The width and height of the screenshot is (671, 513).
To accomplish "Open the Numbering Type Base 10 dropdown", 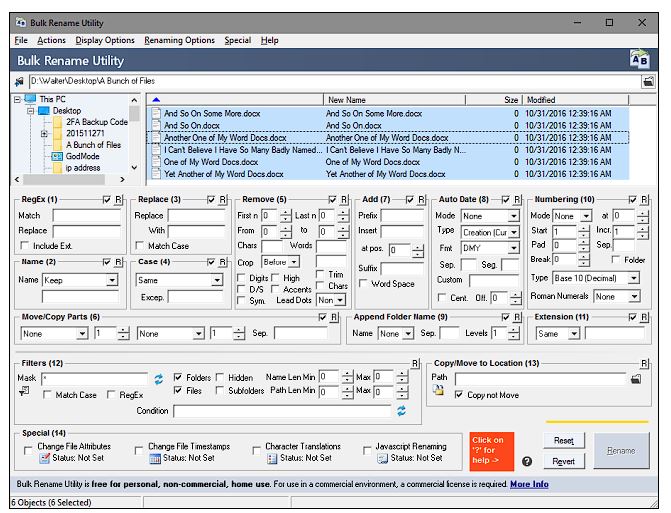I will pyautogui.click(x=633, y=278).
